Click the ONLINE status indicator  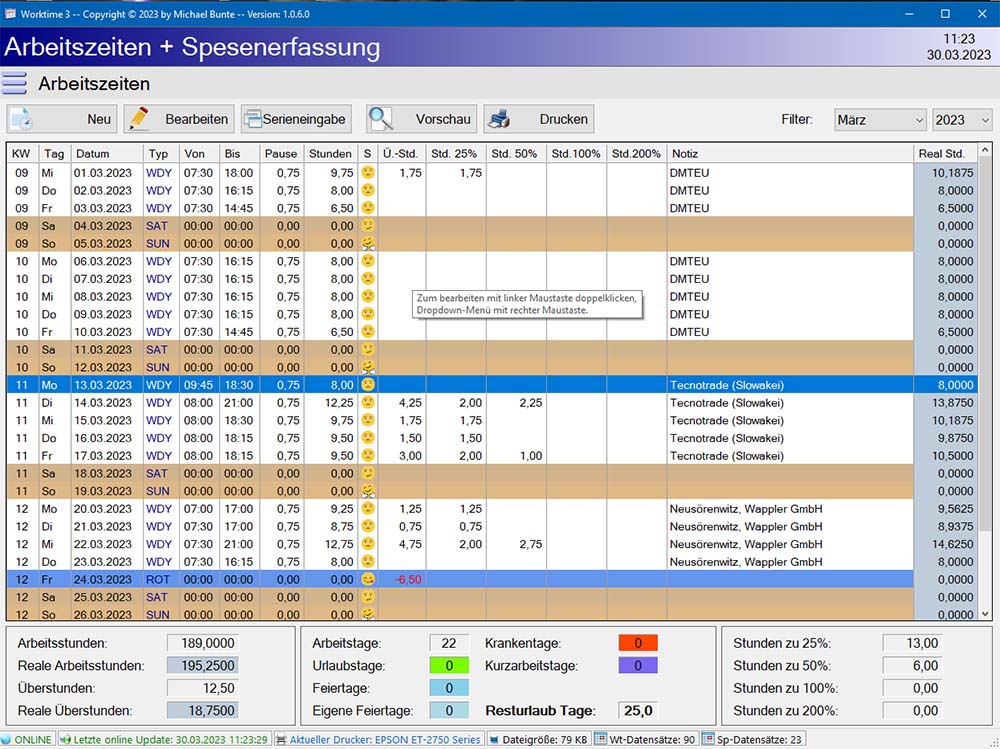click(27, 739)
